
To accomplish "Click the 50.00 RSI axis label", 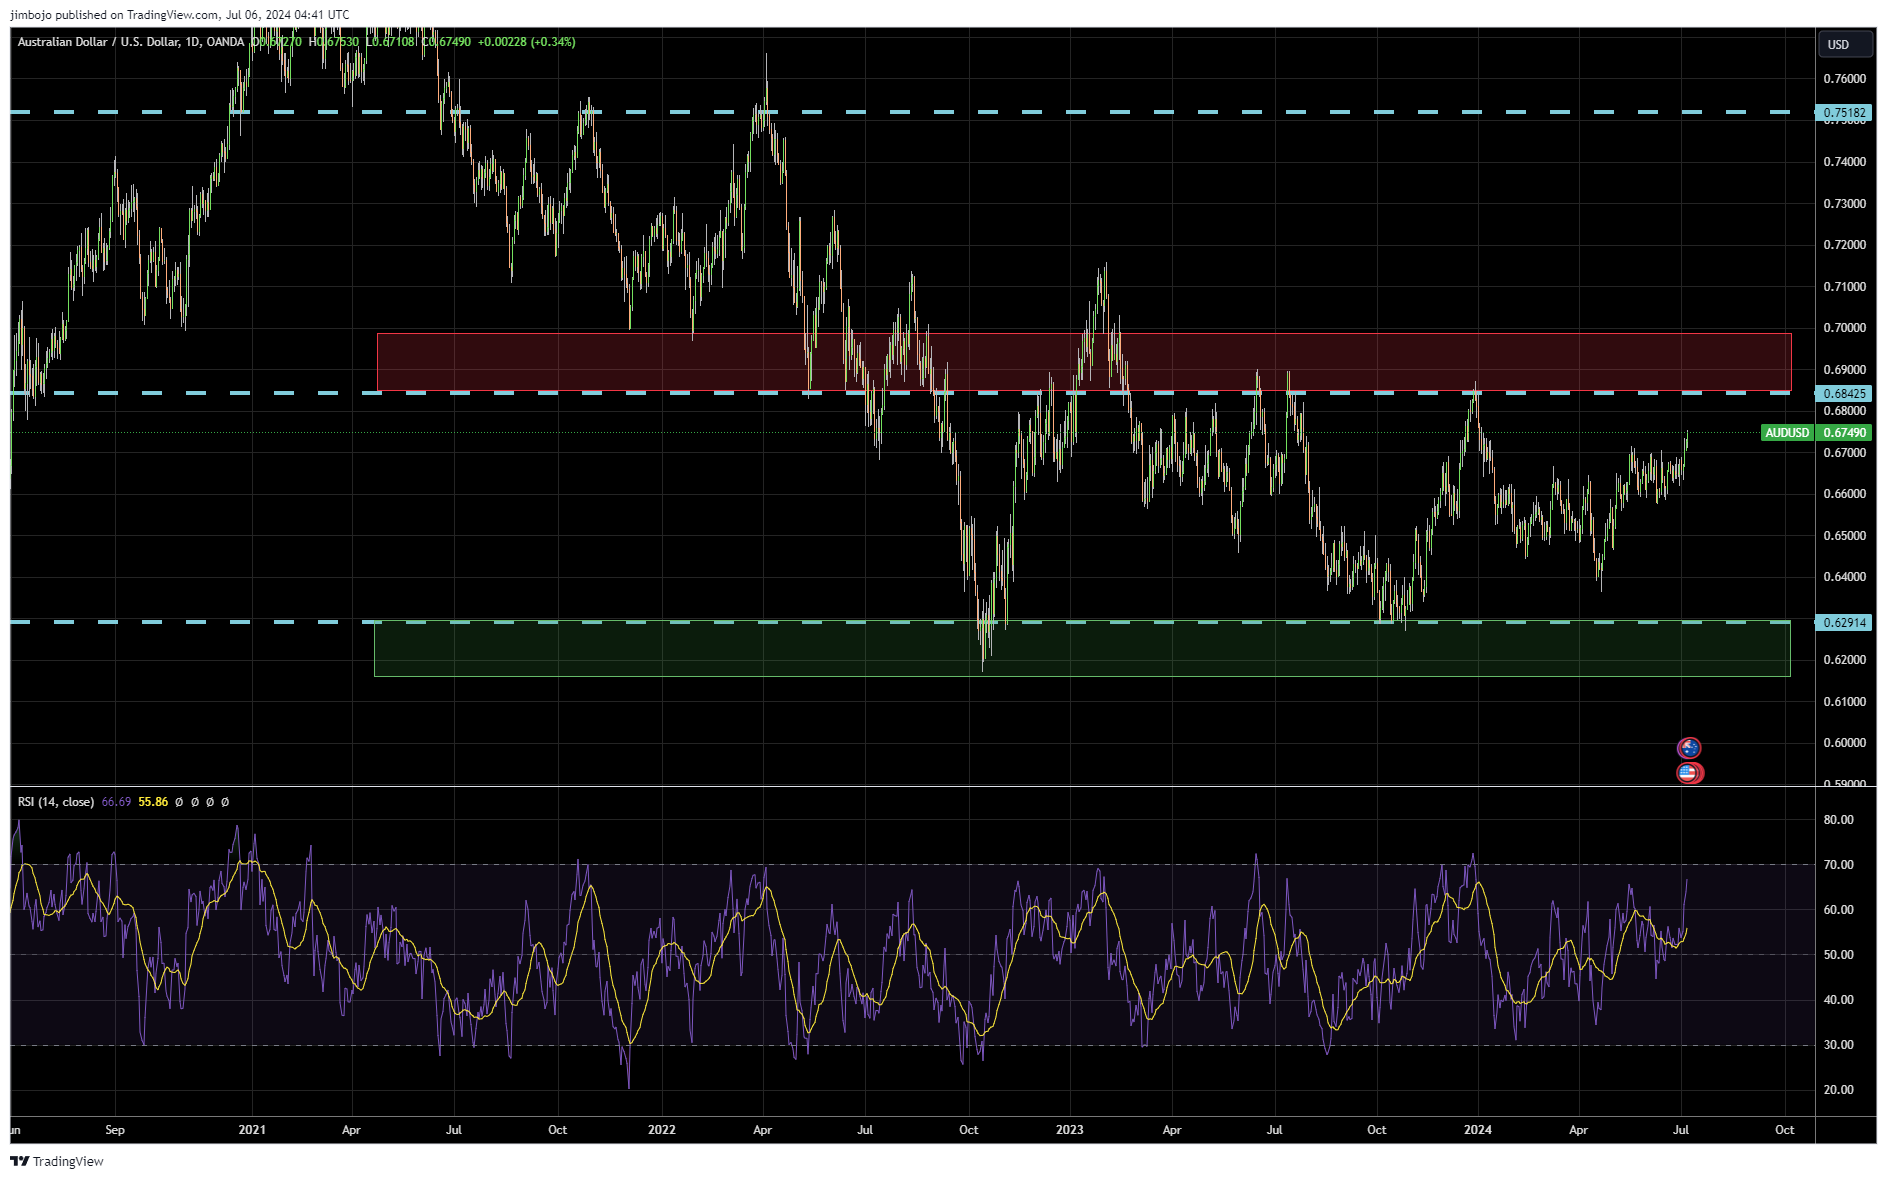I will click(1838, 955).
